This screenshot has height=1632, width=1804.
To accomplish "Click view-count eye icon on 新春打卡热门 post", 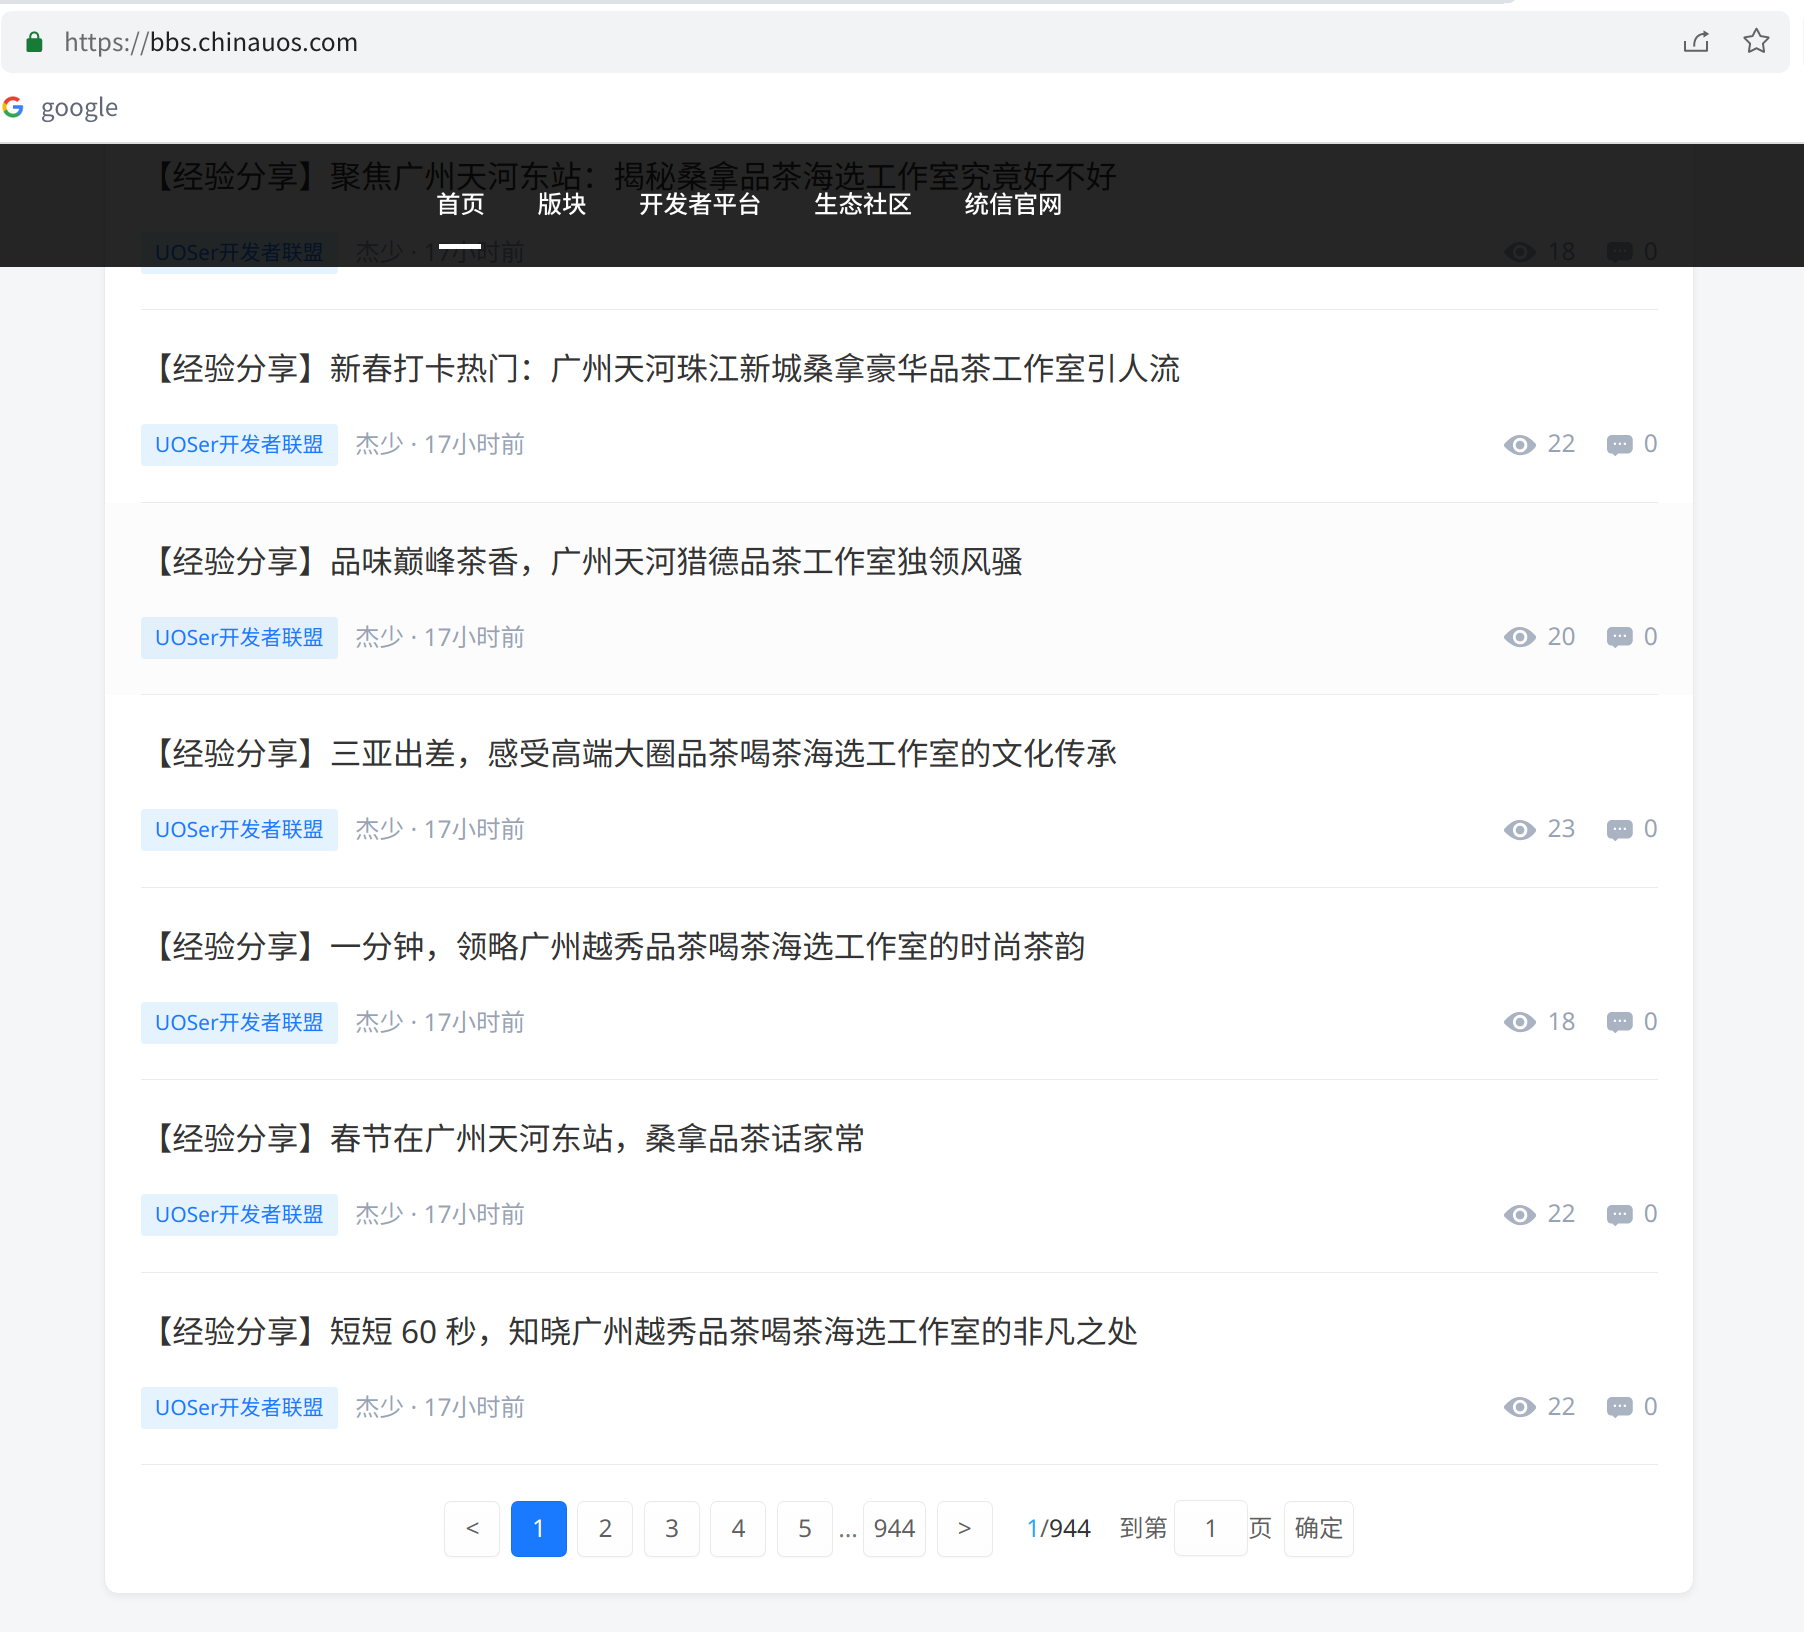I will click(1520, 445).
